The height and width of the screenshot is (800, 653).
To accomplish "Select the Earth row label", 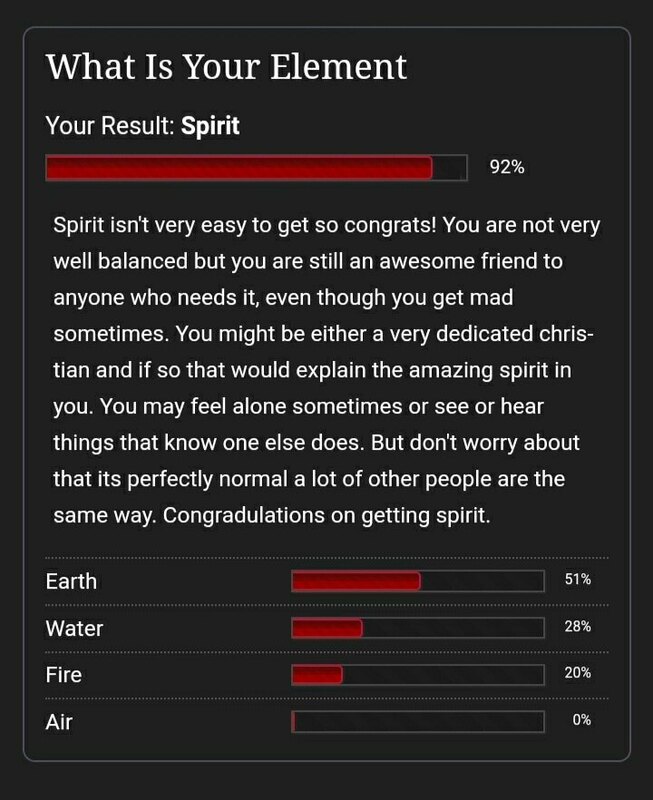I will click(71, 581).
